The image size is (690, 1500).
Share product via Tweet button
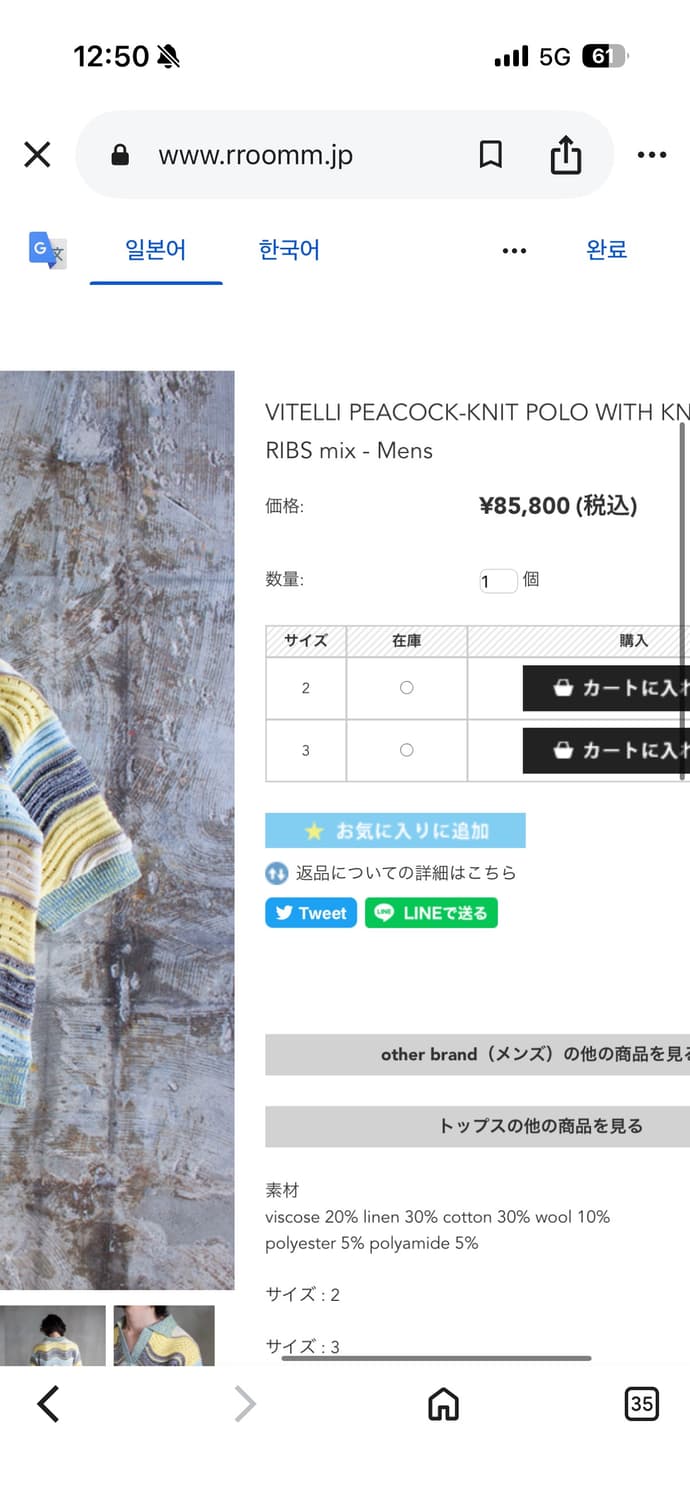[x=311, y=913]
